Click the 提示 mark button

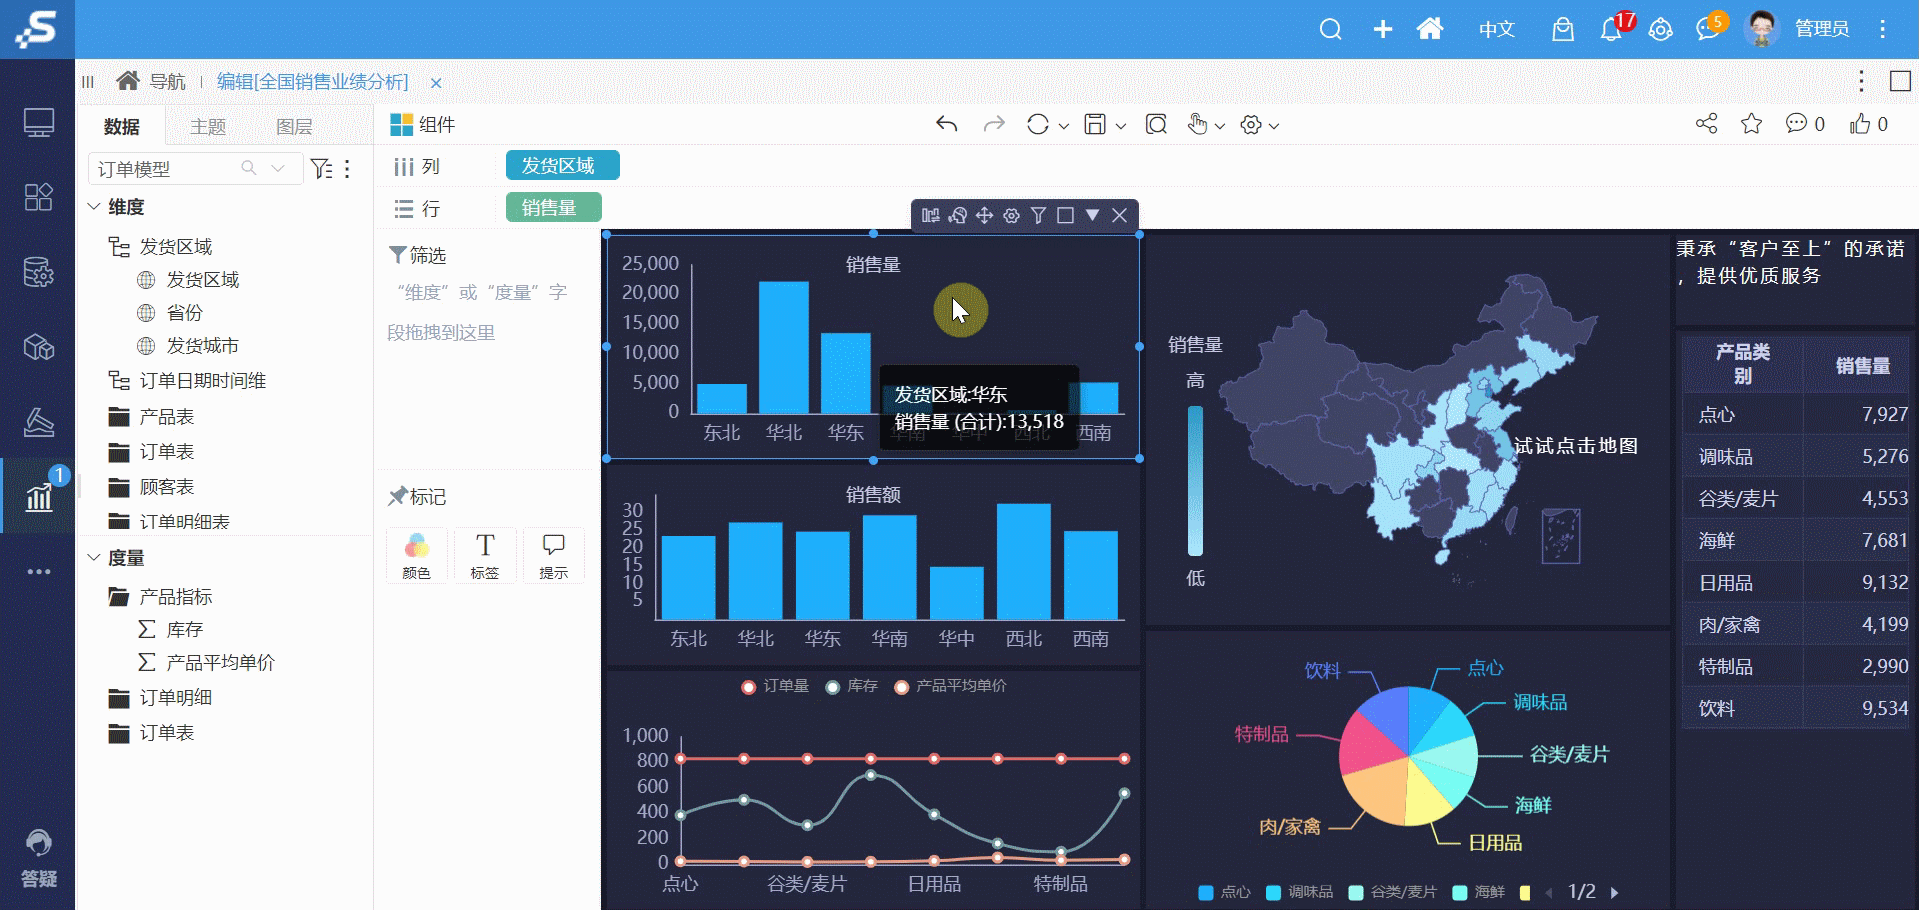(554, 555)
